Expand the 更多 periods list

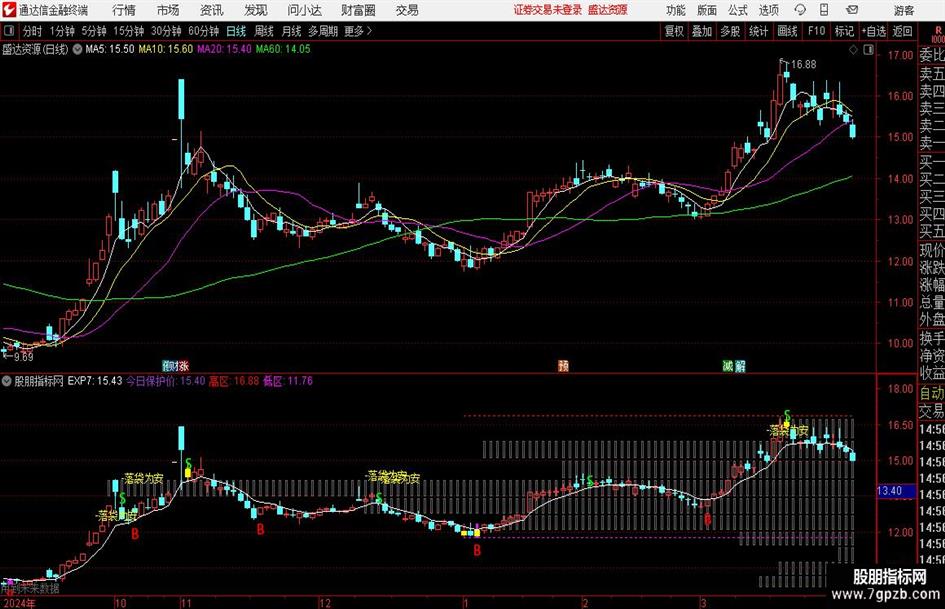[x=359, y=31]
